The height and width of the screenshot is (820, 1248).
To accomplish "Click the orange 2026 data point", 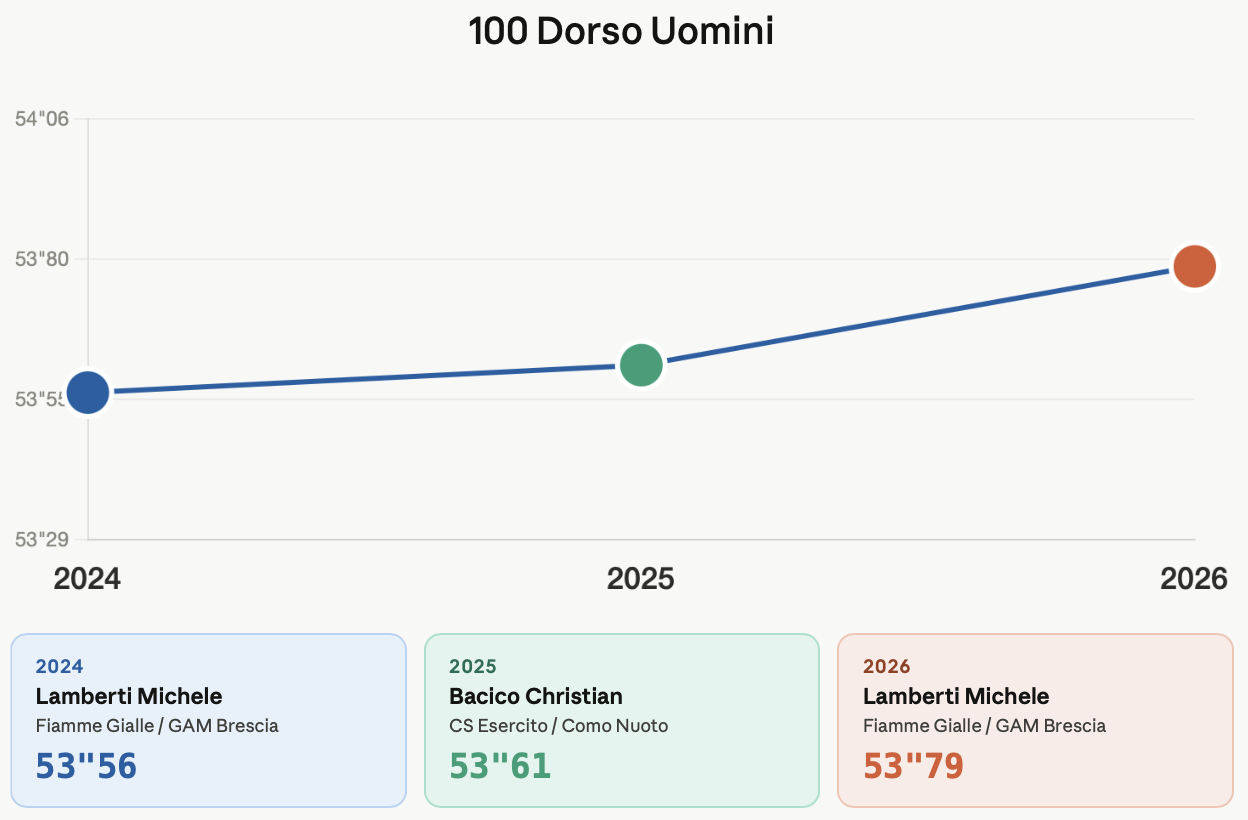I will [x=1194, y=266].
